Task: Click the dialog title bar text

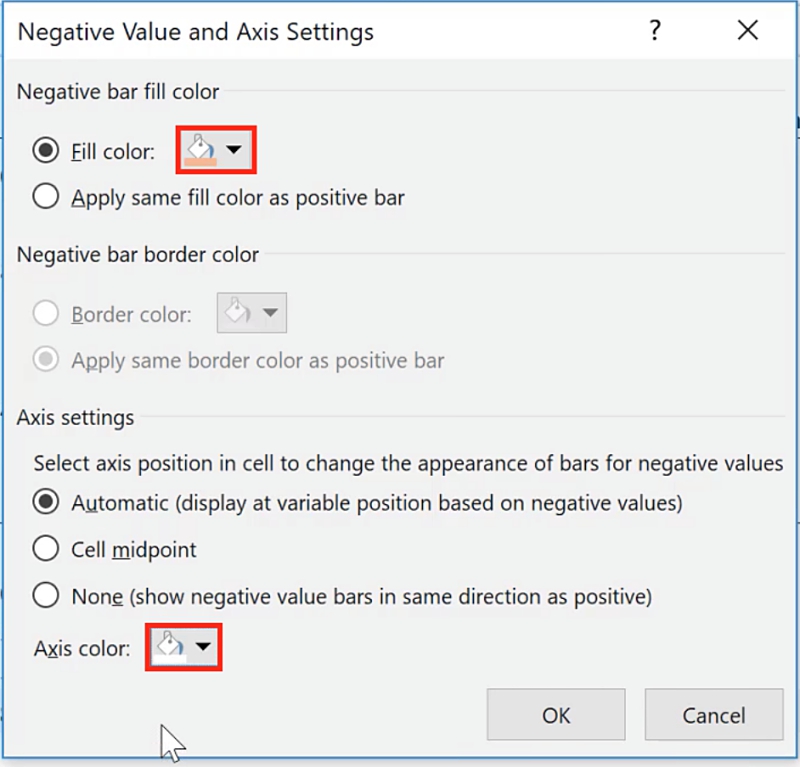Action: [x=196, y=32]
